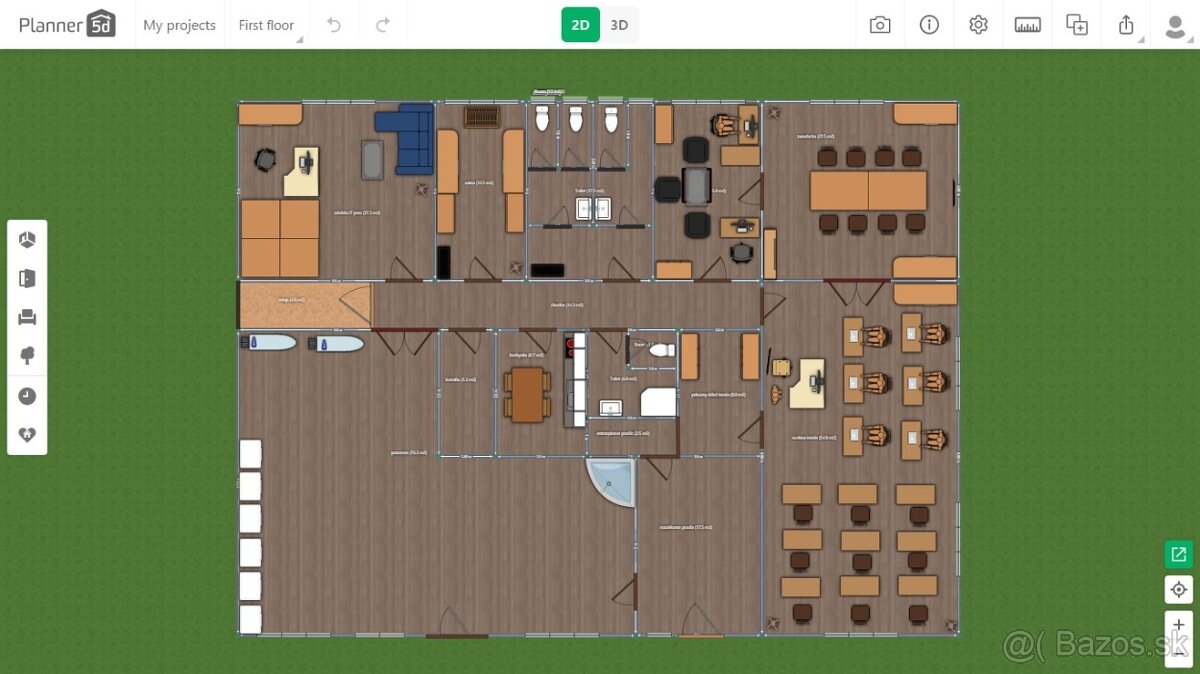Image resolution: width=1200 pixels, height=674 pixels.
Task: Open favorites heart-house icon
Action: tap(27, 435)
